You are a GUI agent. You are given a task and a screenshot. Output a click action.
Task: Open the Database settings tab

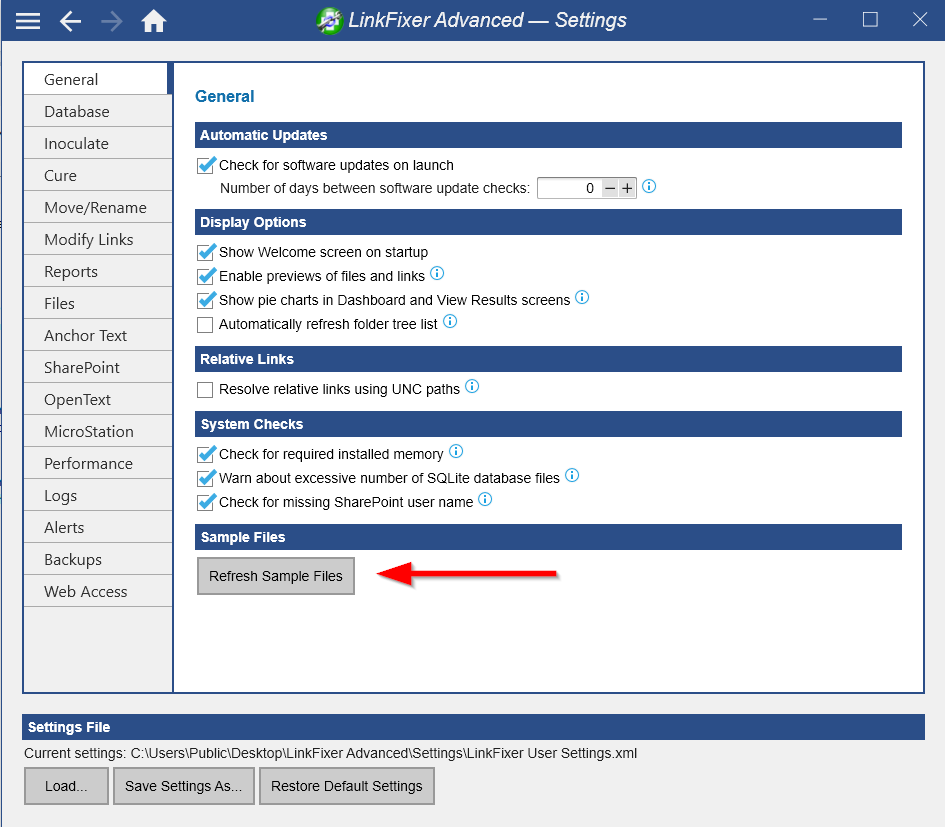pyautogui.click(x=98, y=112)
